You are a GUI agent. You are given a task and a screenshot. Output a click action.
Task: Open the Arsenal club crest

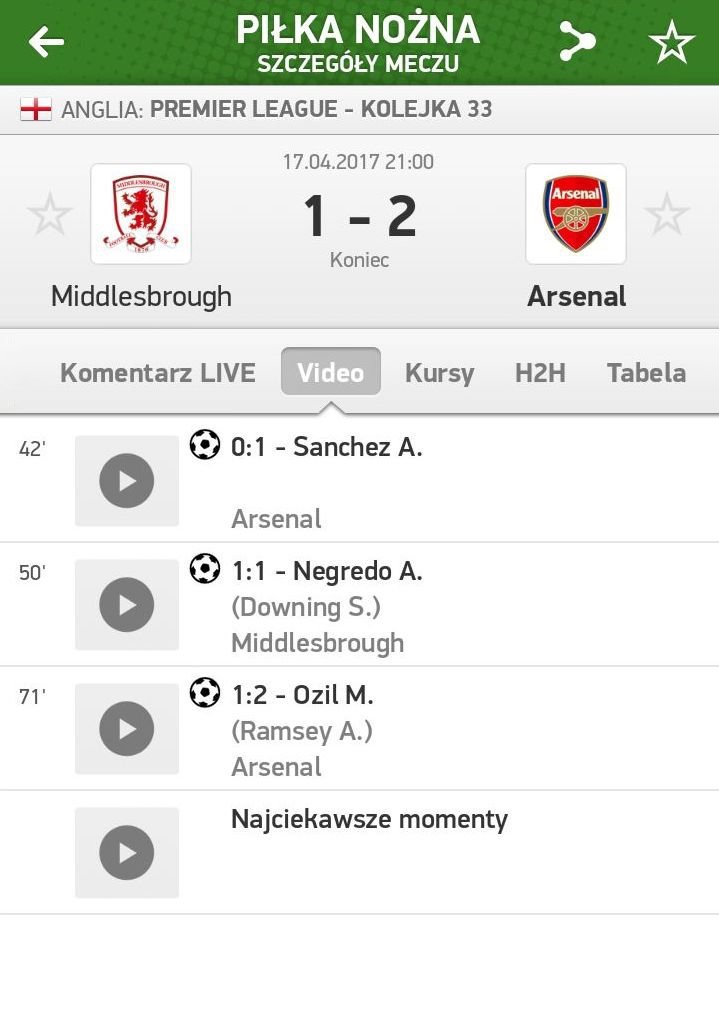[576, 214]
